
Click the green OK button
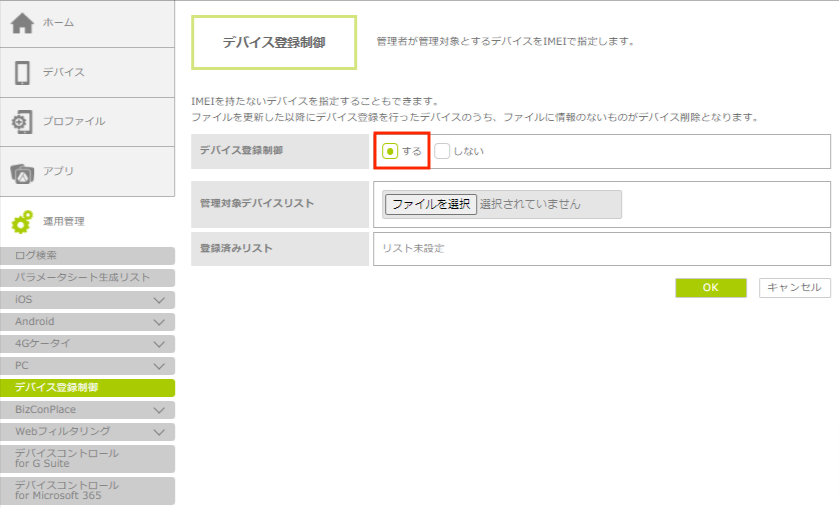[710, 288]
